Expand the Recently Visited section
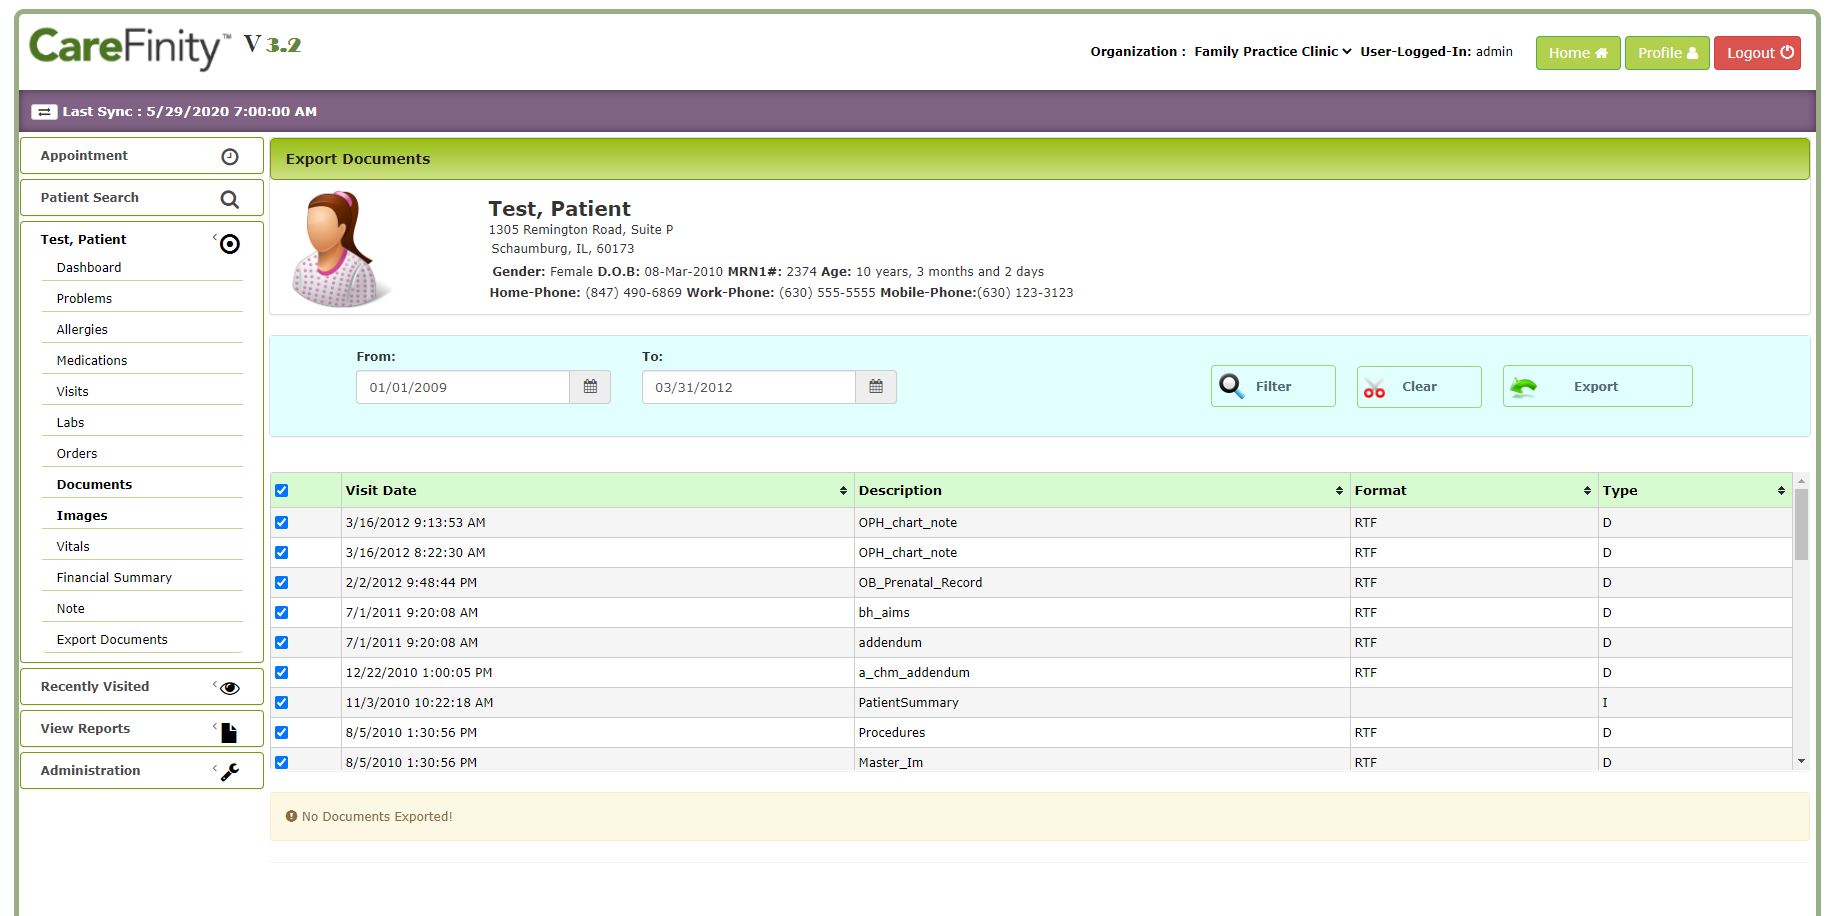 [x=142, y=687]
